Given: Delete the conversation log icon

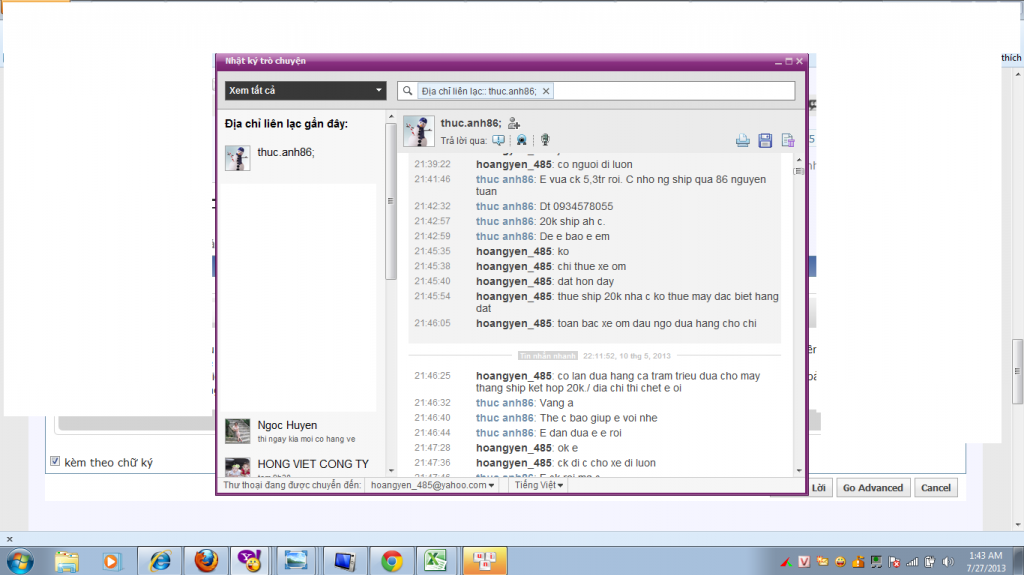Looking at the screenshot, I should 788,140.
